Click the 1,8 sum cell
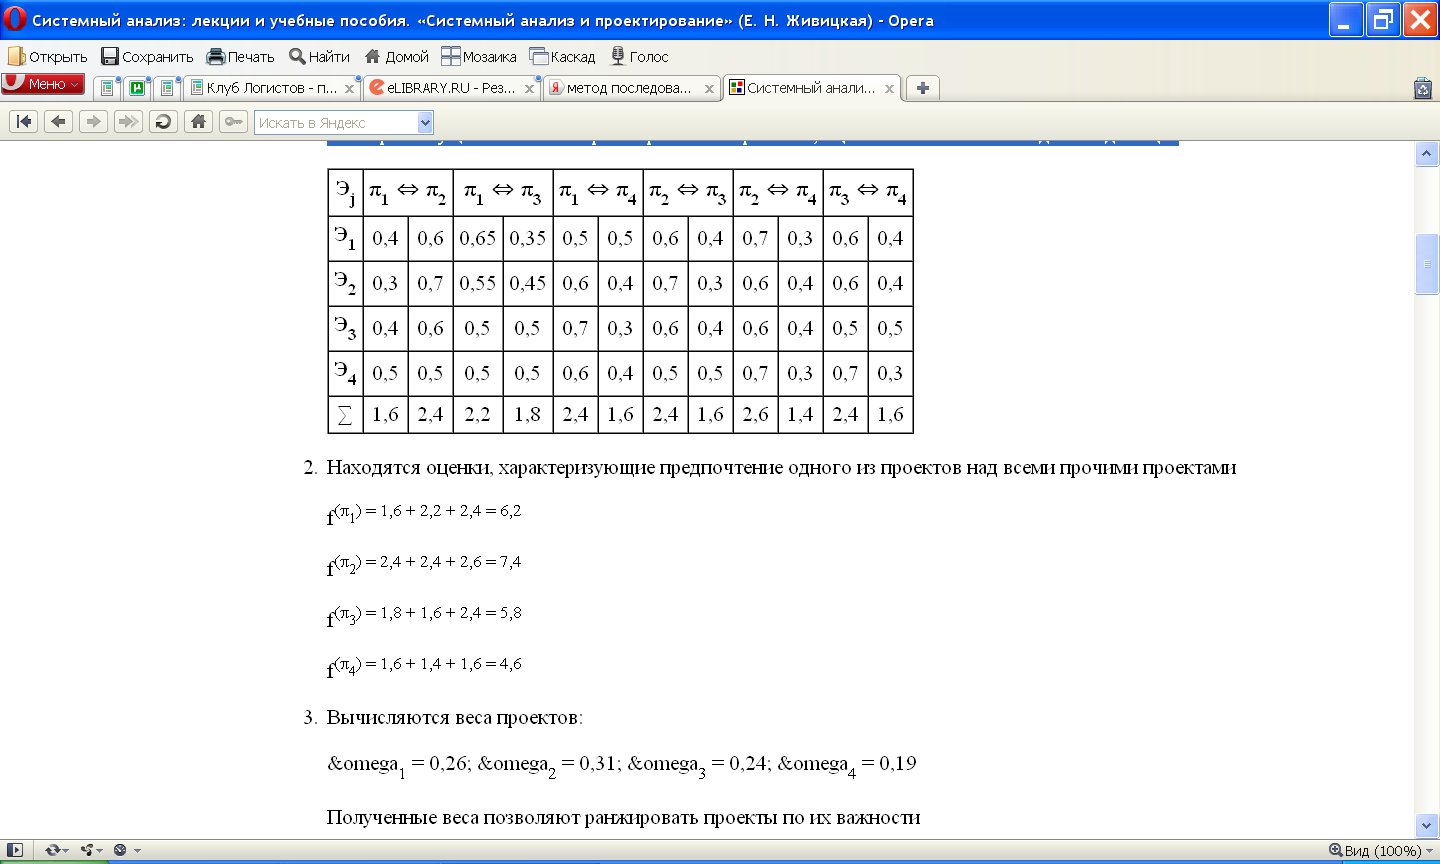The image size is (1440, 864). [x=528, y=414]
